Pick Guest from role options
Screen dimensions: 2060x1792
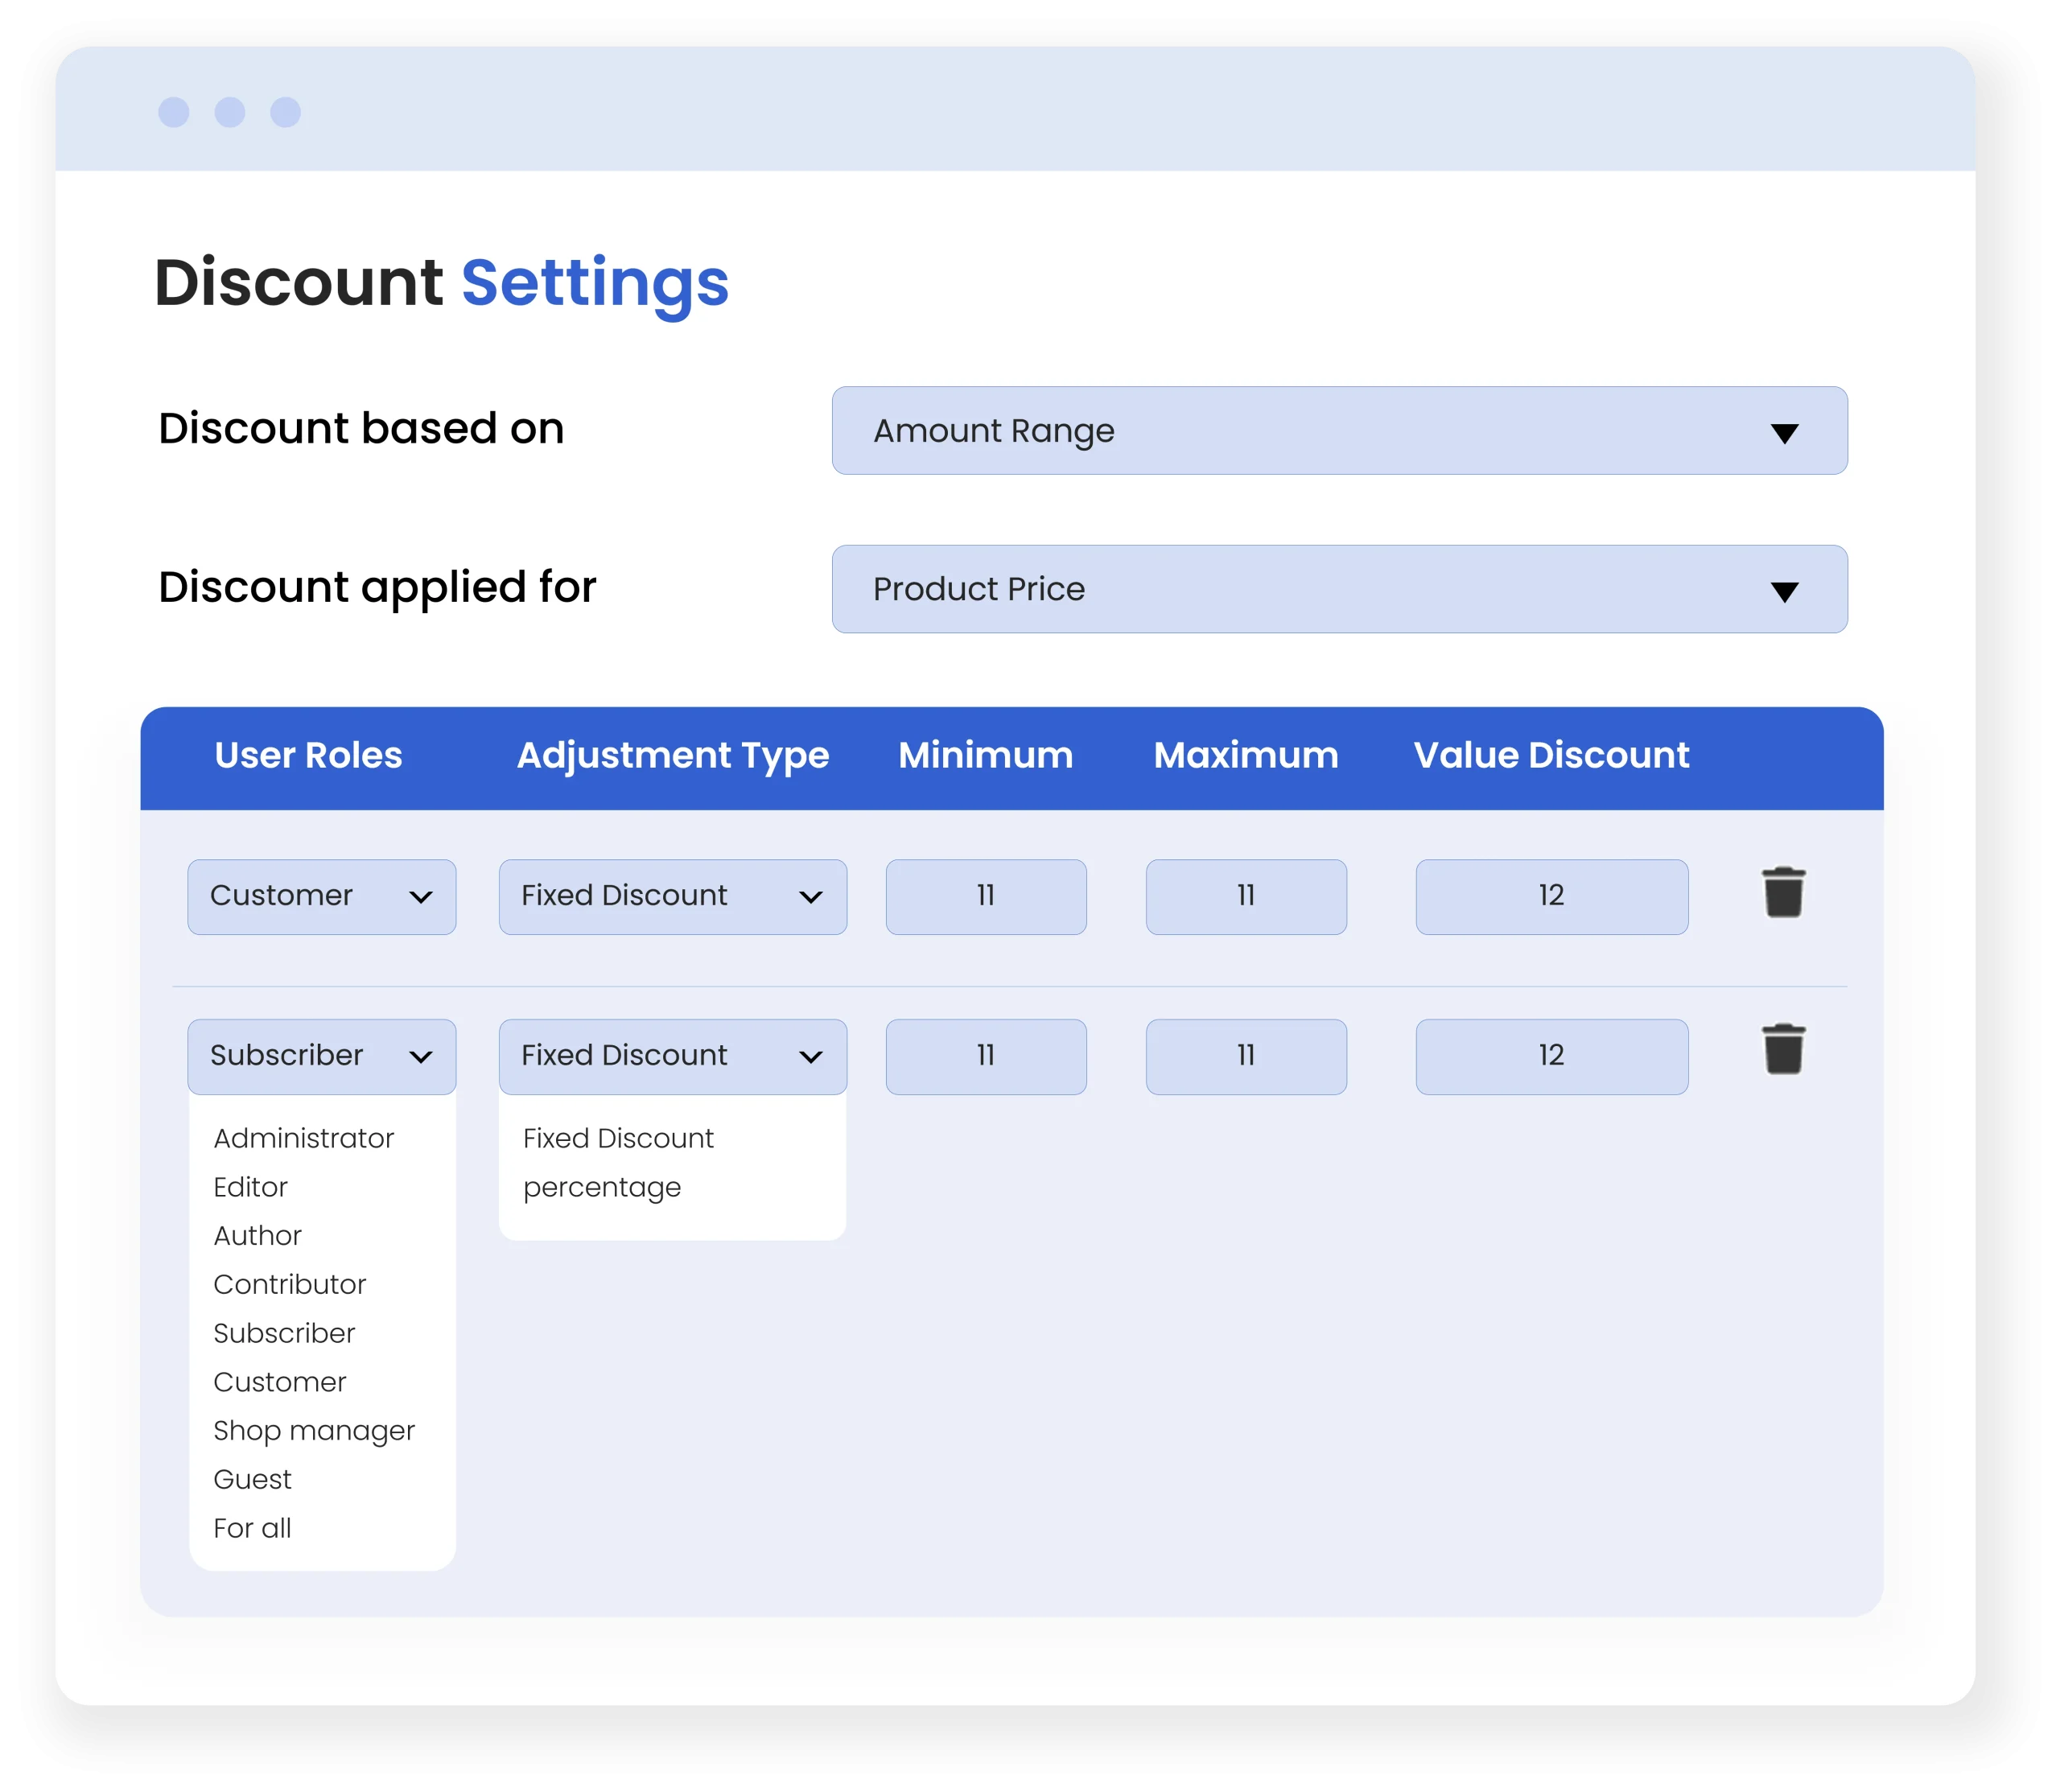252,1479
